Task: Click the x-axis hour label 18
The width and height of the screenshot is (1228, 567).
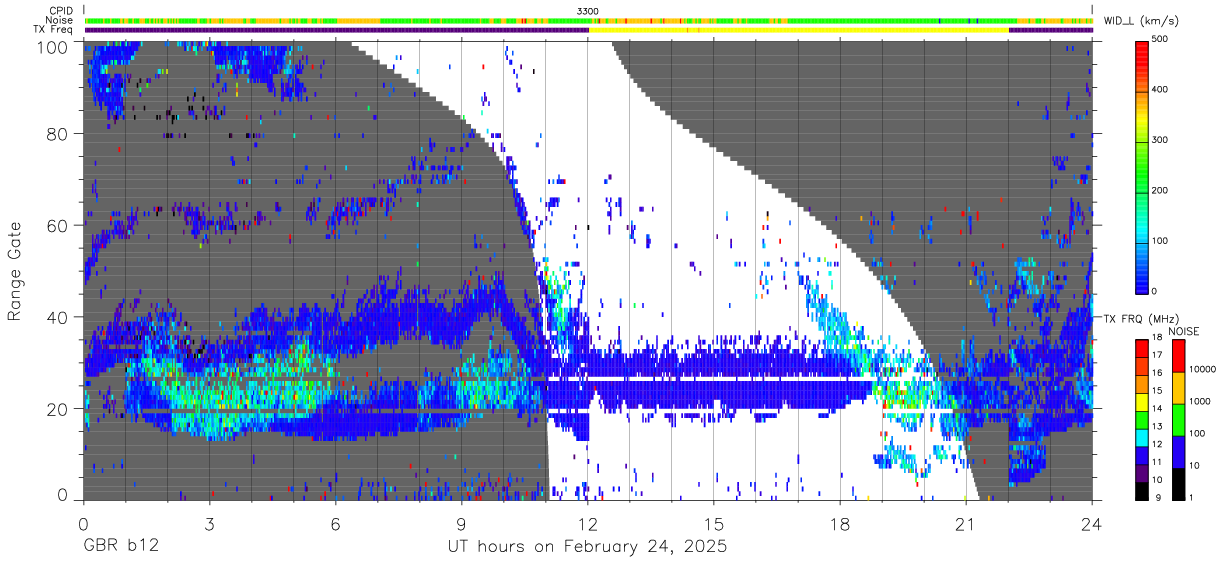Action: 839,523
